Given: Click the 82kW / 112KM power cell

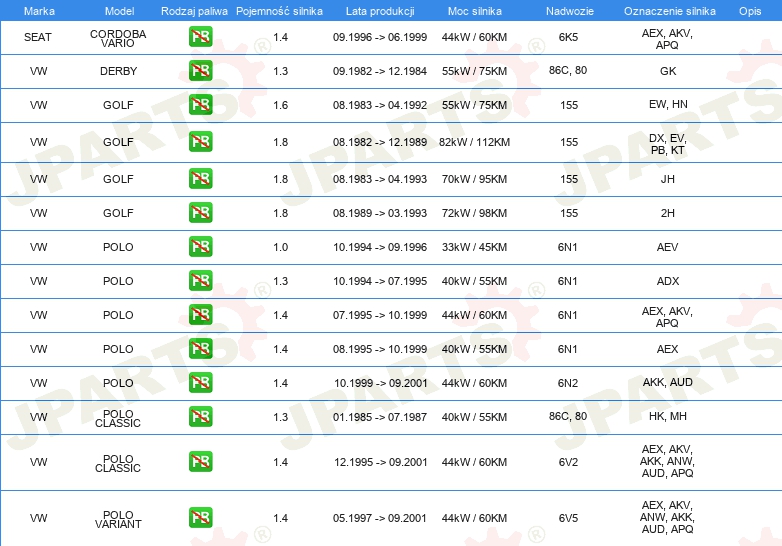Looking at the screenshot, I should click(x=474, y=142).
